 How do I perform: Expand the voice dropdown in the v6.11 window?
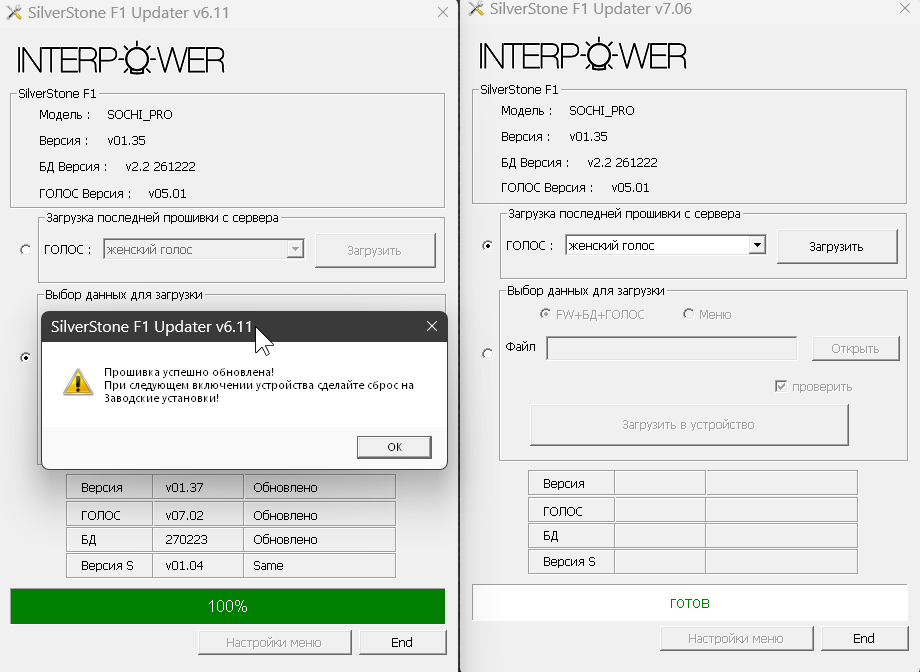294,250
